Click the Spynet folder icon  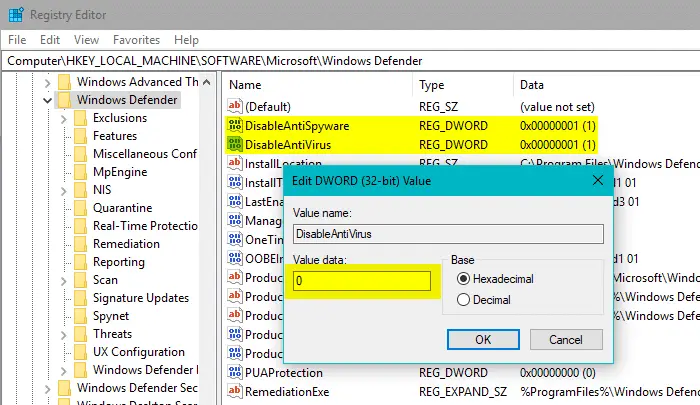(x=81, y=316)
